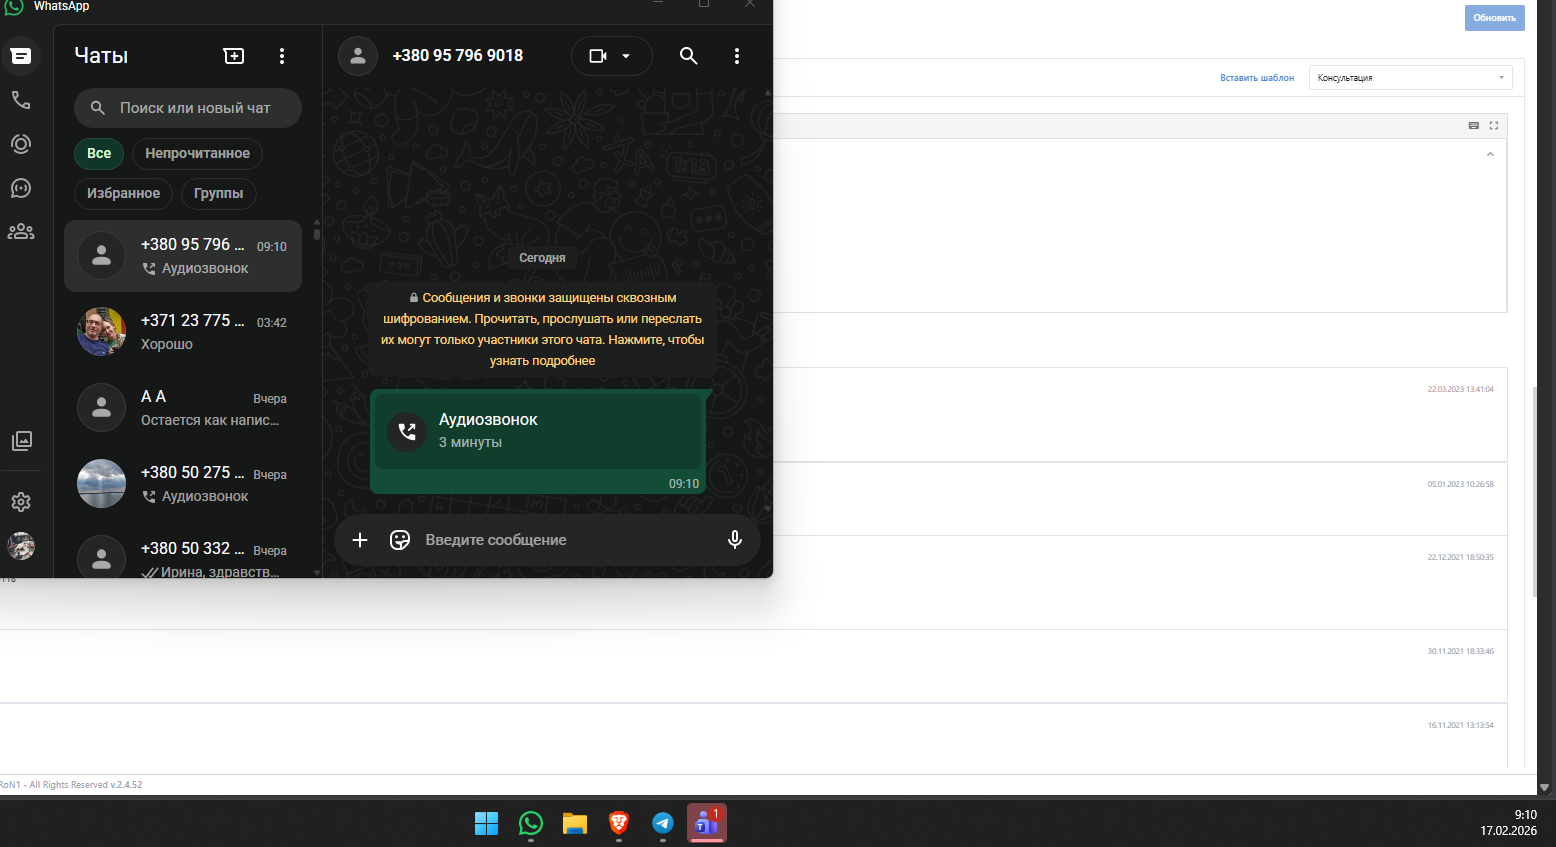Viewport: 1556px width, 847px height.
Task: Open Brave browser from the taskbar
Action: 619,823
